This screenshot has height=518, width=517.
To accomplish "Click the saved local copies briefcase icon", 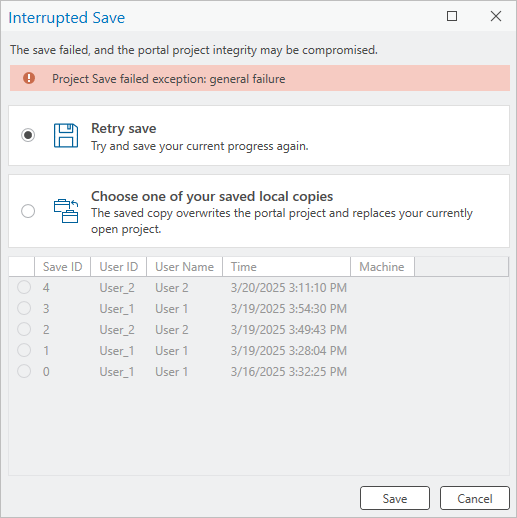I will click(66, 211).
